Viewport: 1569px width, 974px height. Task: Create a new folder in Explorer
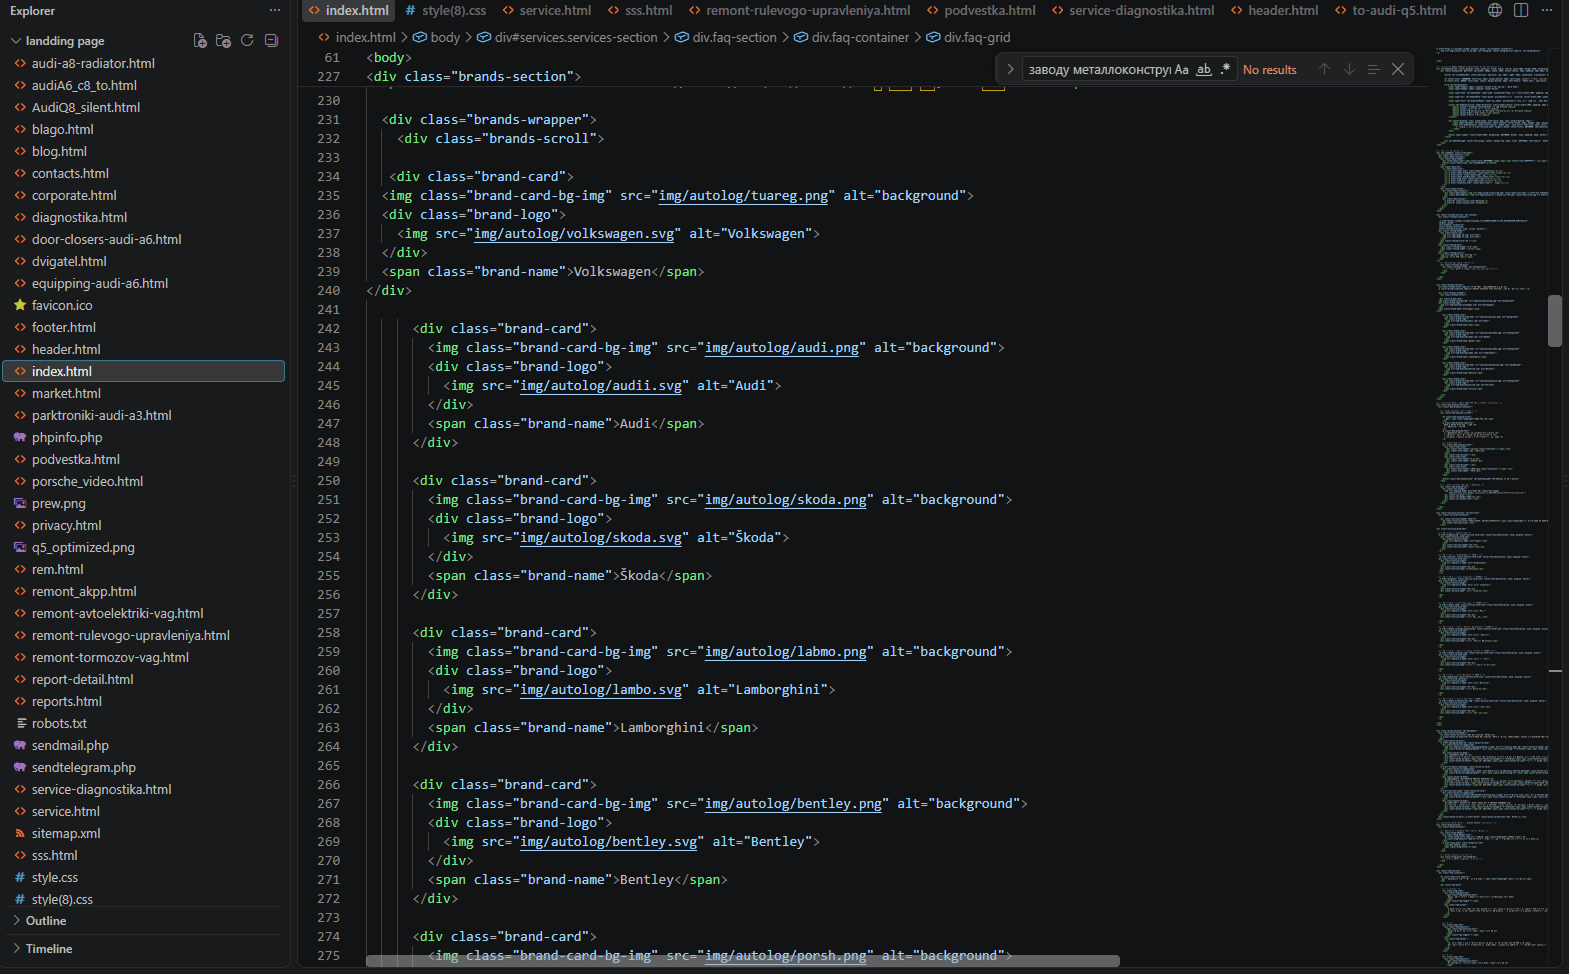coord(223,41)
